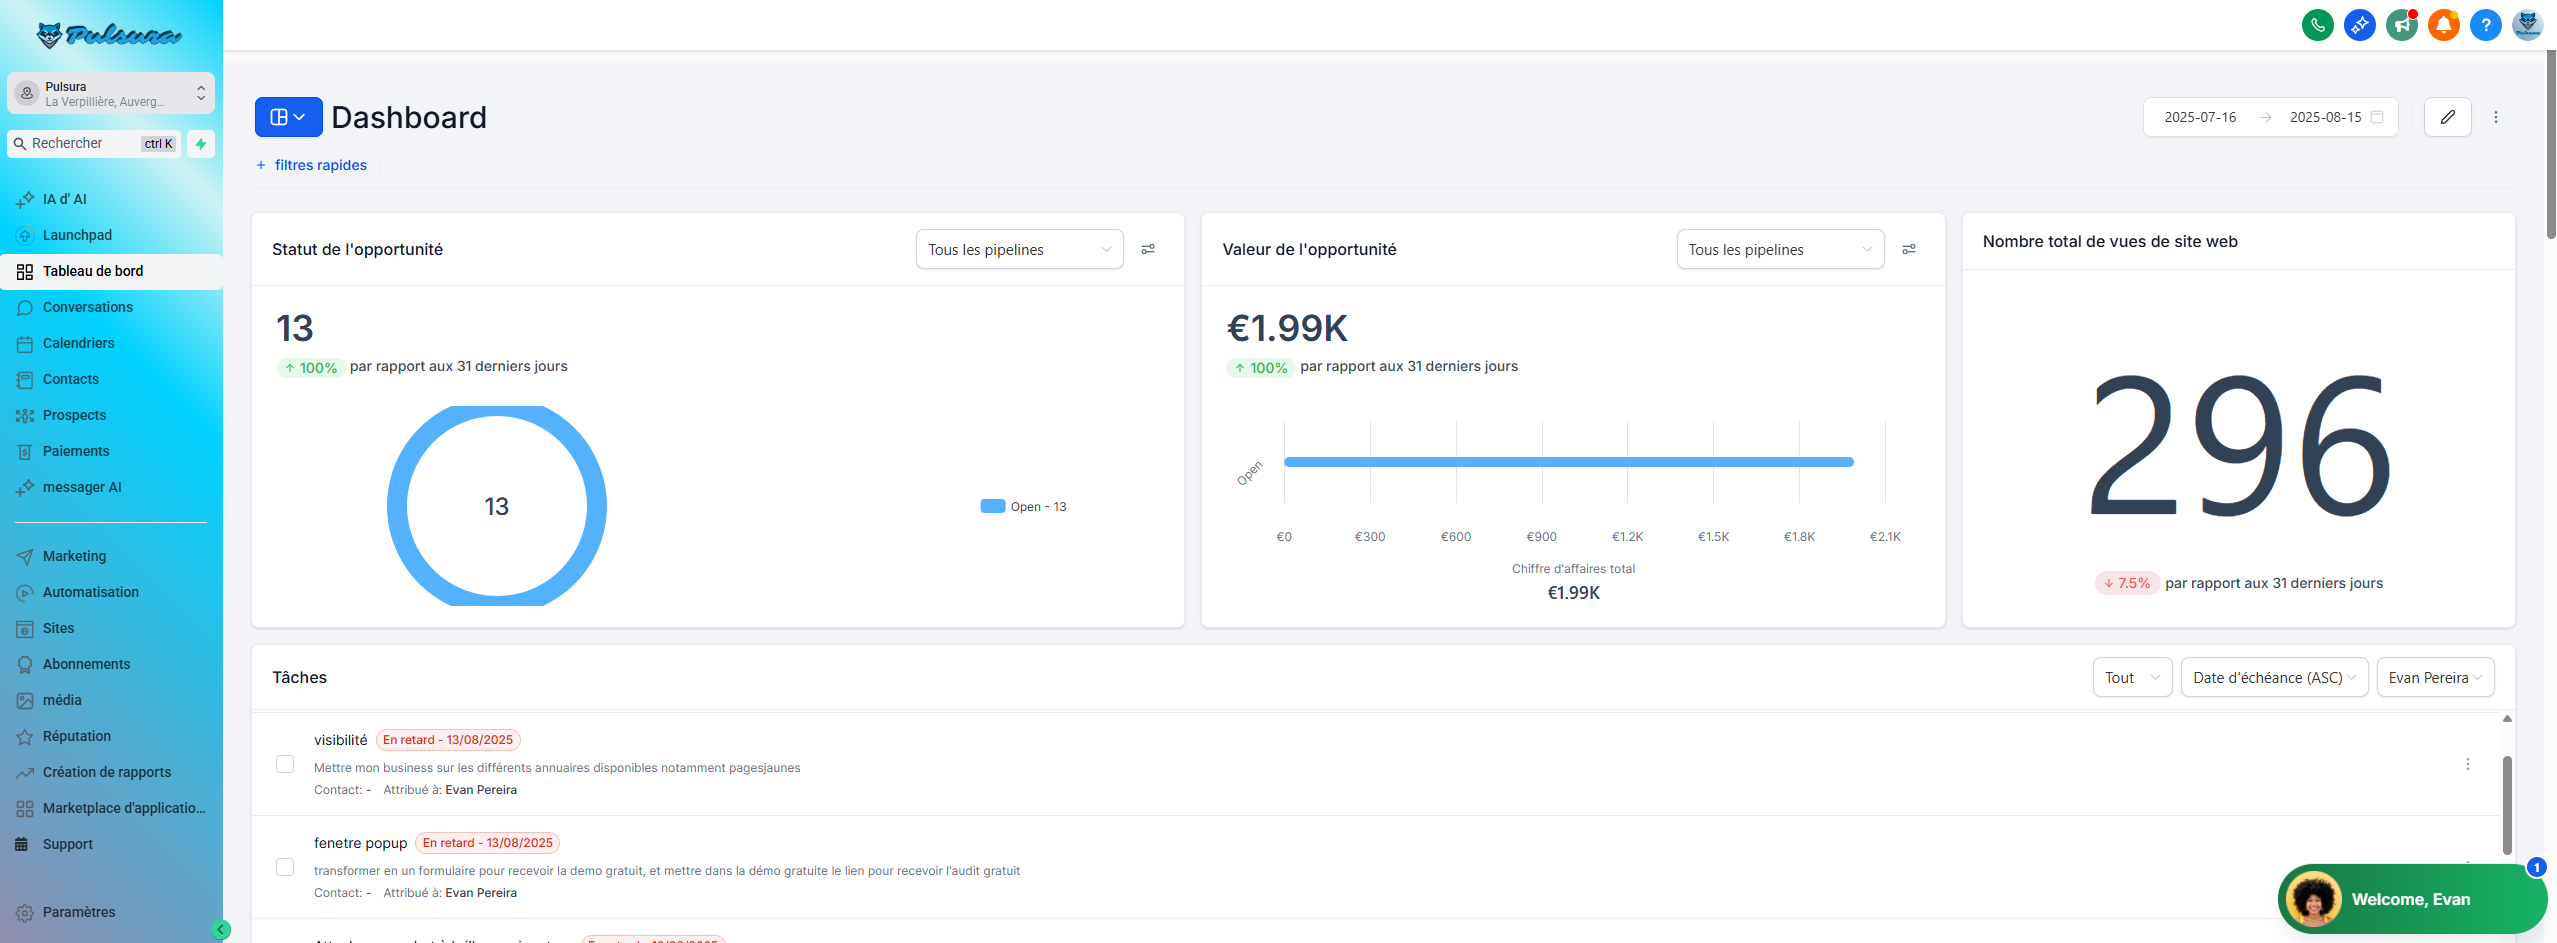The height and width of the screenshot is (943, 2557).
Task: Check the 'visibilité' task checkbox
Action: [x=285, y=764]
